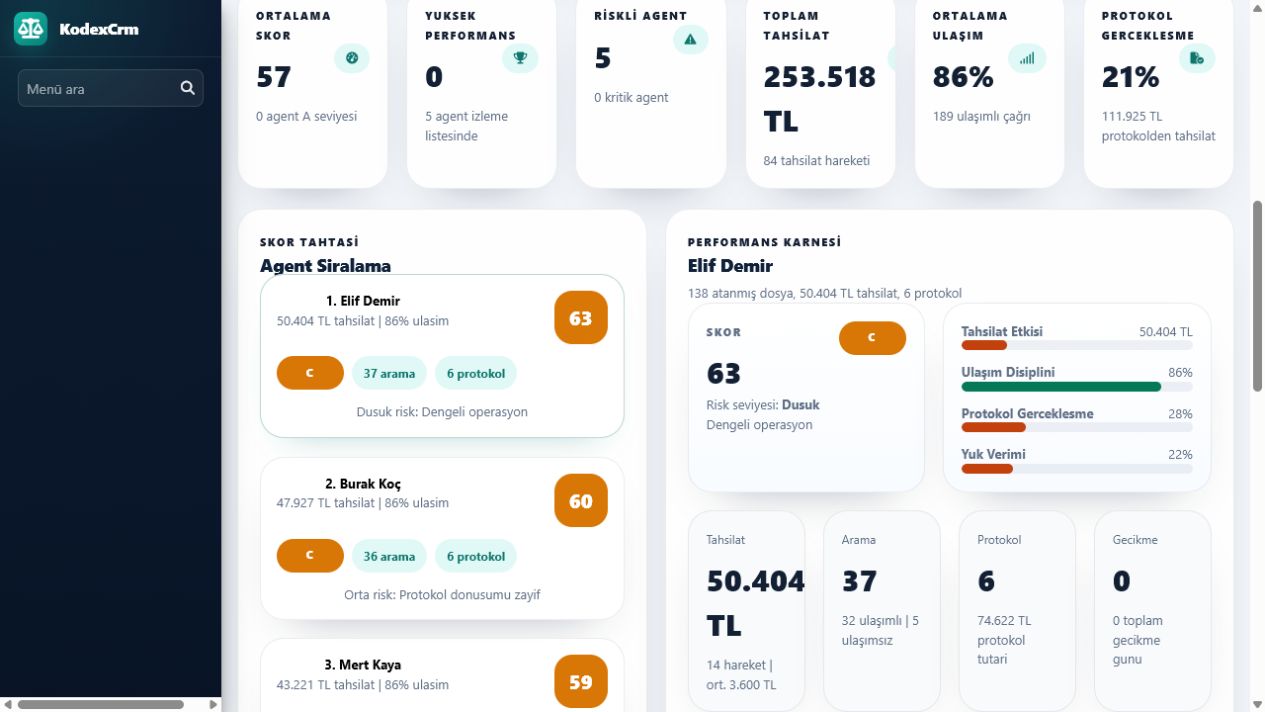Click '5 agent izleme listesinde' text
Viewport: 1265px width, 712px height.
point(466,126)
